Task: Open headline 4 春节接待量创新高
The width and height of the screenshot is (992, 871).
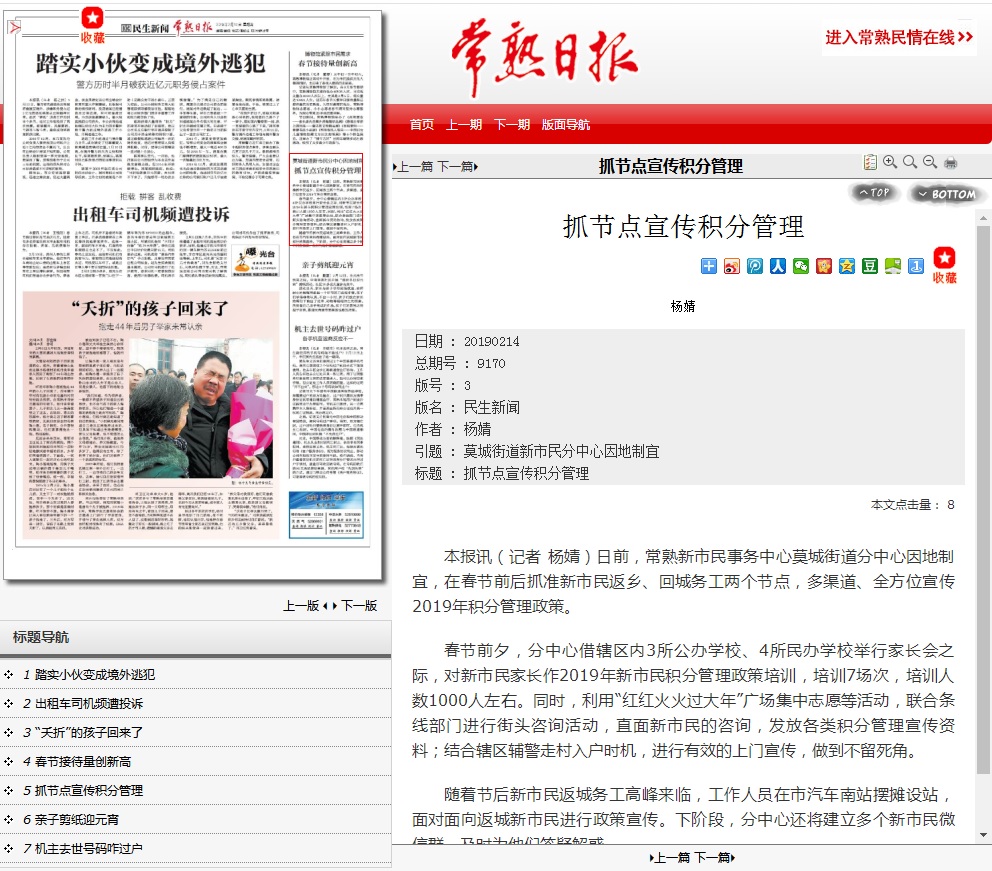Action: (83, 762)
